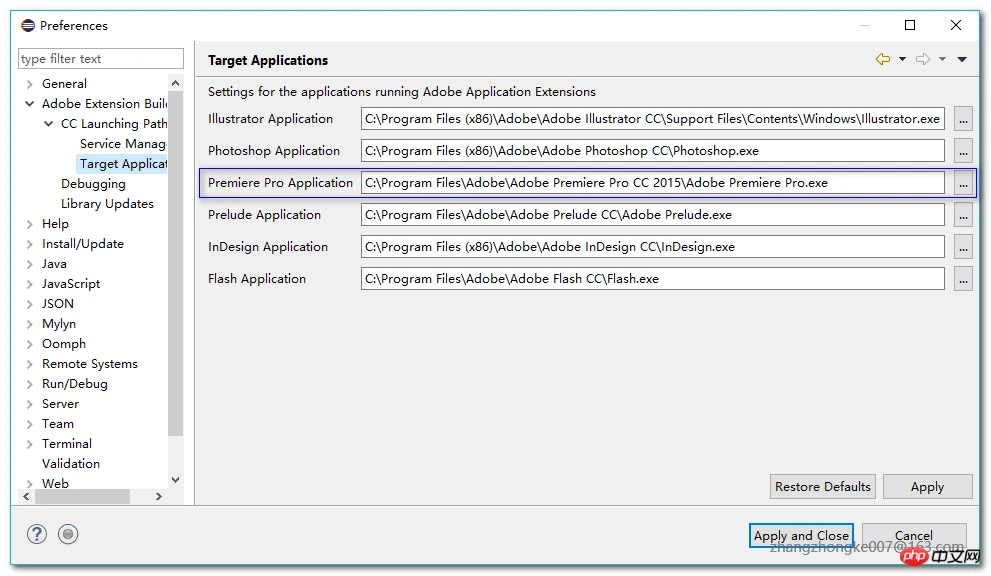Click the Restore Defaults button
This screenshot has width=991, height=576.
823,487
